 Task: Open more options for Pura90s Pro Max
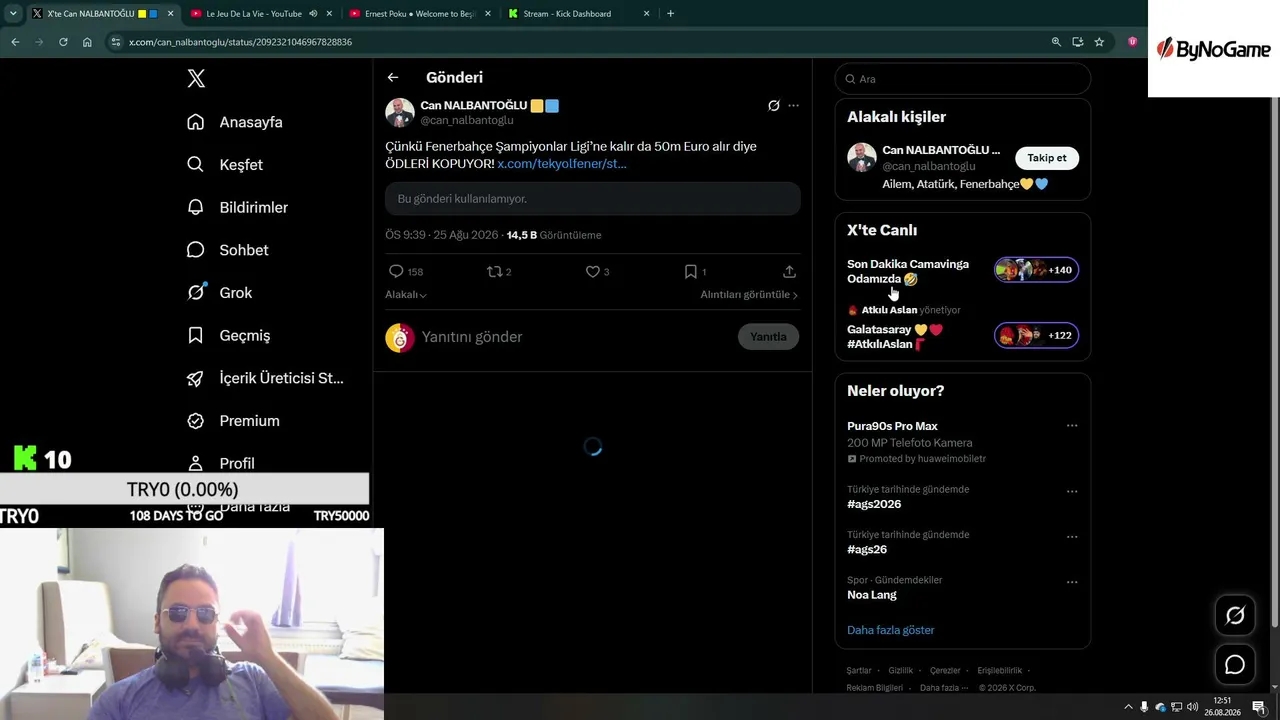(1072, 426)
